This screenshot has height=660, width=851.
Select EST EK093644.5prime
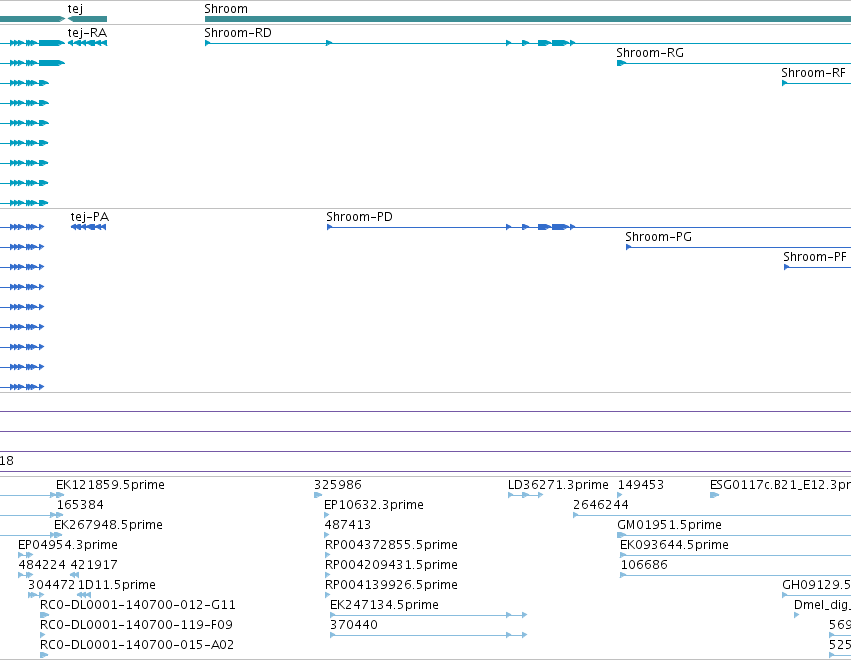click(x=675, y=545)
